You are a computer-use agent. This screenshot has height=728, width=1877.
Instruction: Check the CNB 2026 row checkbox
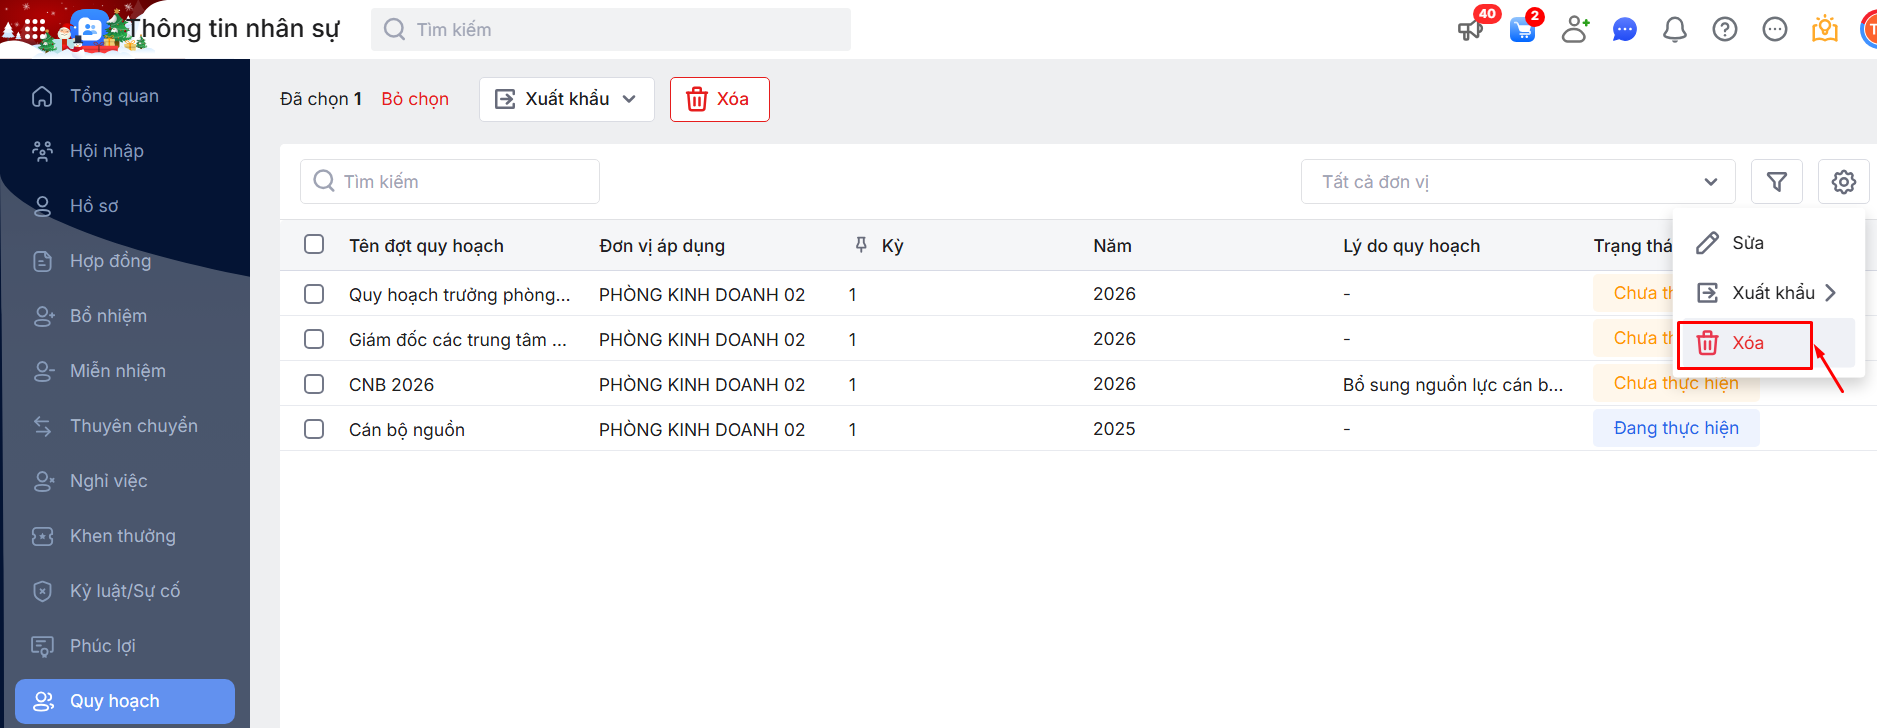coord(314,384)
